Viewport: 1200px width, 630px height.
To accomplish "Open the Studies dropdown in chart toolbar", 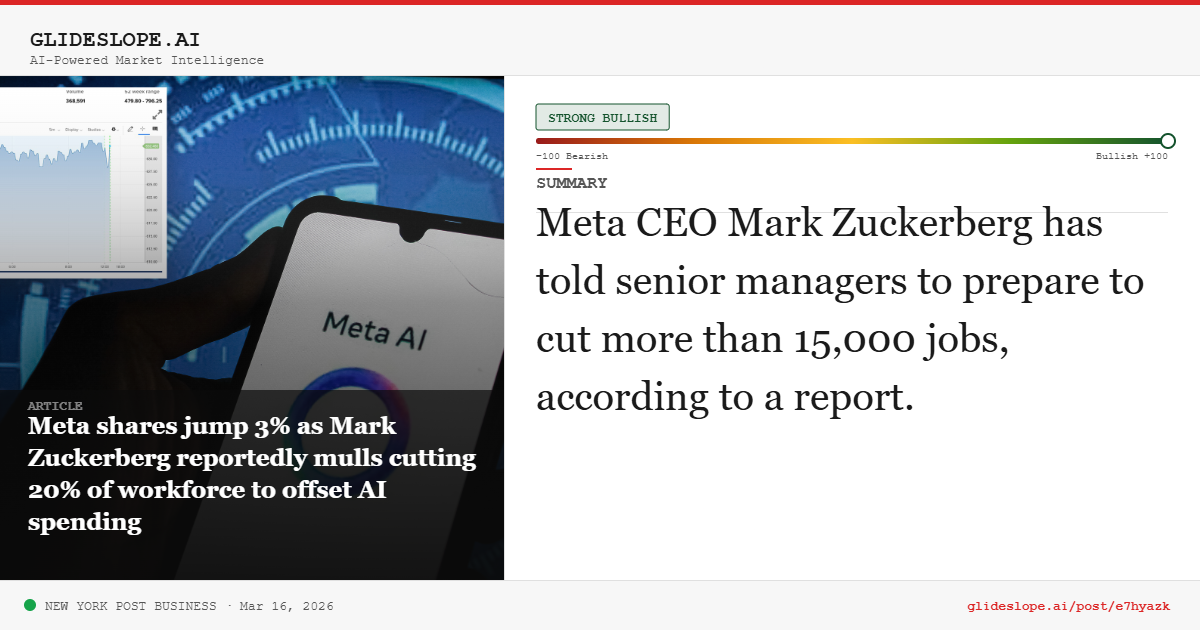I will pyautogui.click(x=95, y=129).
